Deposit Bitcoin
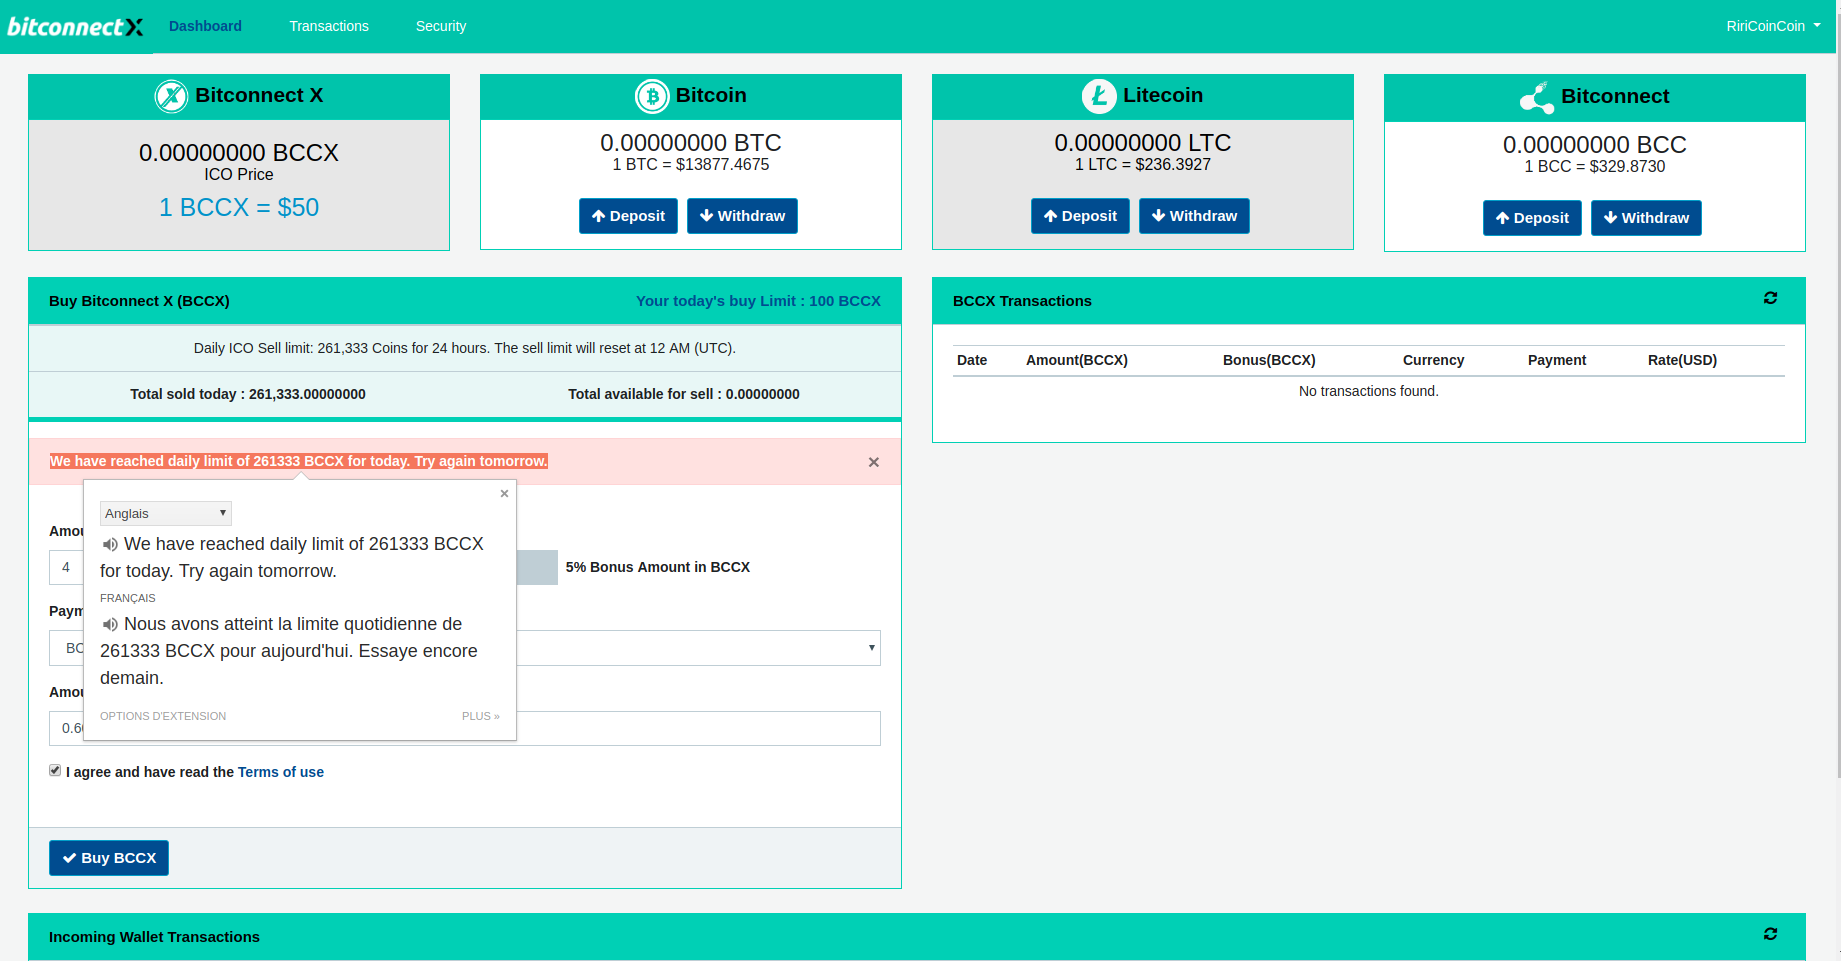The height and width of the screenshot is (961, 1841). 628,216
